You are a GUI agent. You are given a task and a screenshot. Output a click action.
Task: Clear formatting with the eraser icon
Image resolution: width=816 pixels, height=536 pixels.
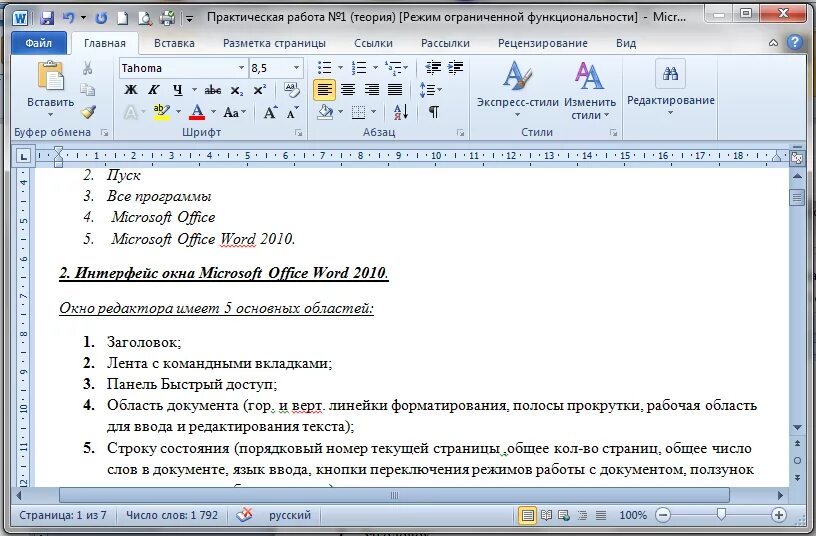(x=292, y=90)
